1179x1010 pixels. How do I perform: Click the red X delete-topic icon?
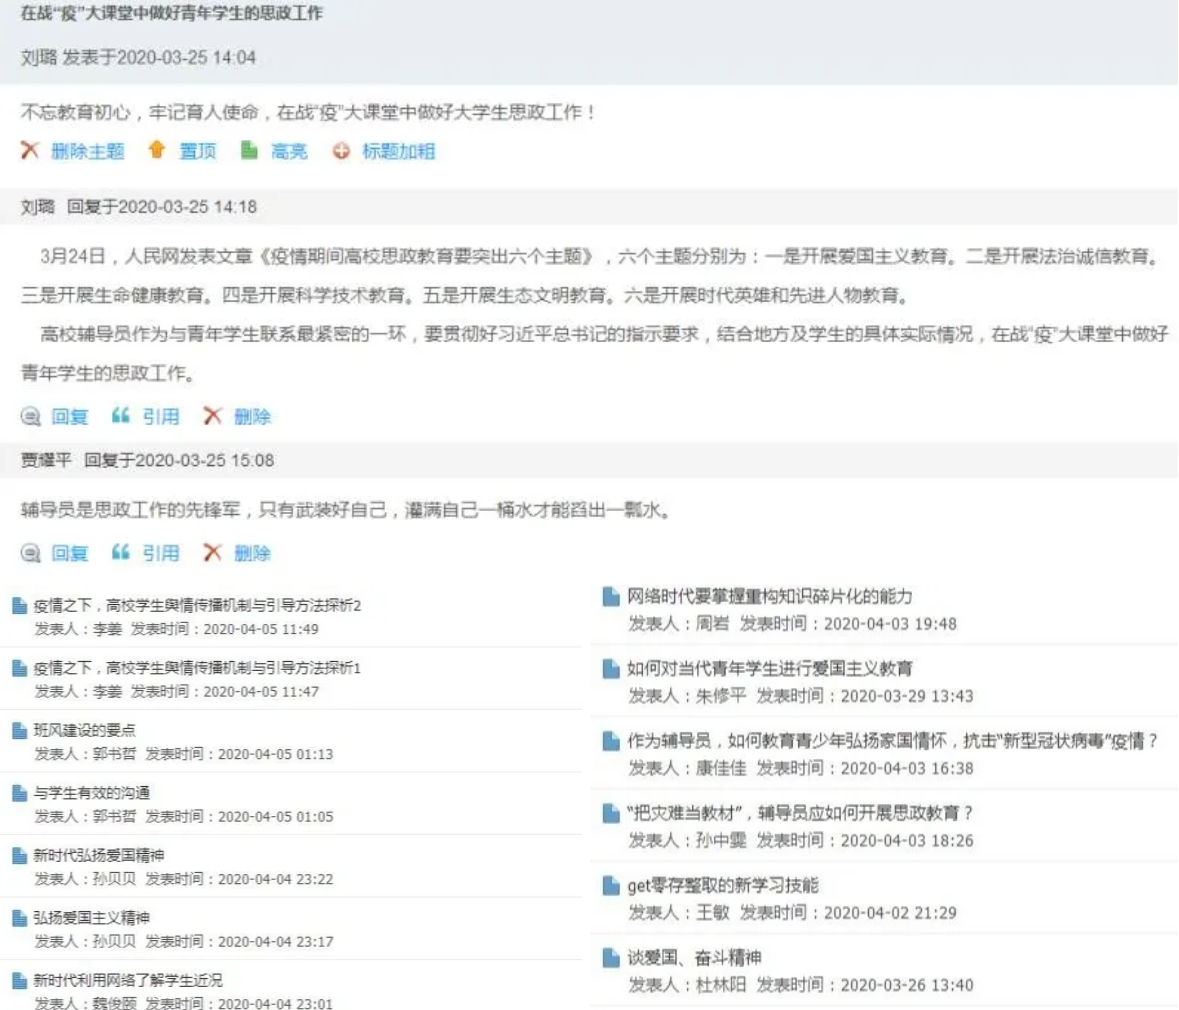30,151
